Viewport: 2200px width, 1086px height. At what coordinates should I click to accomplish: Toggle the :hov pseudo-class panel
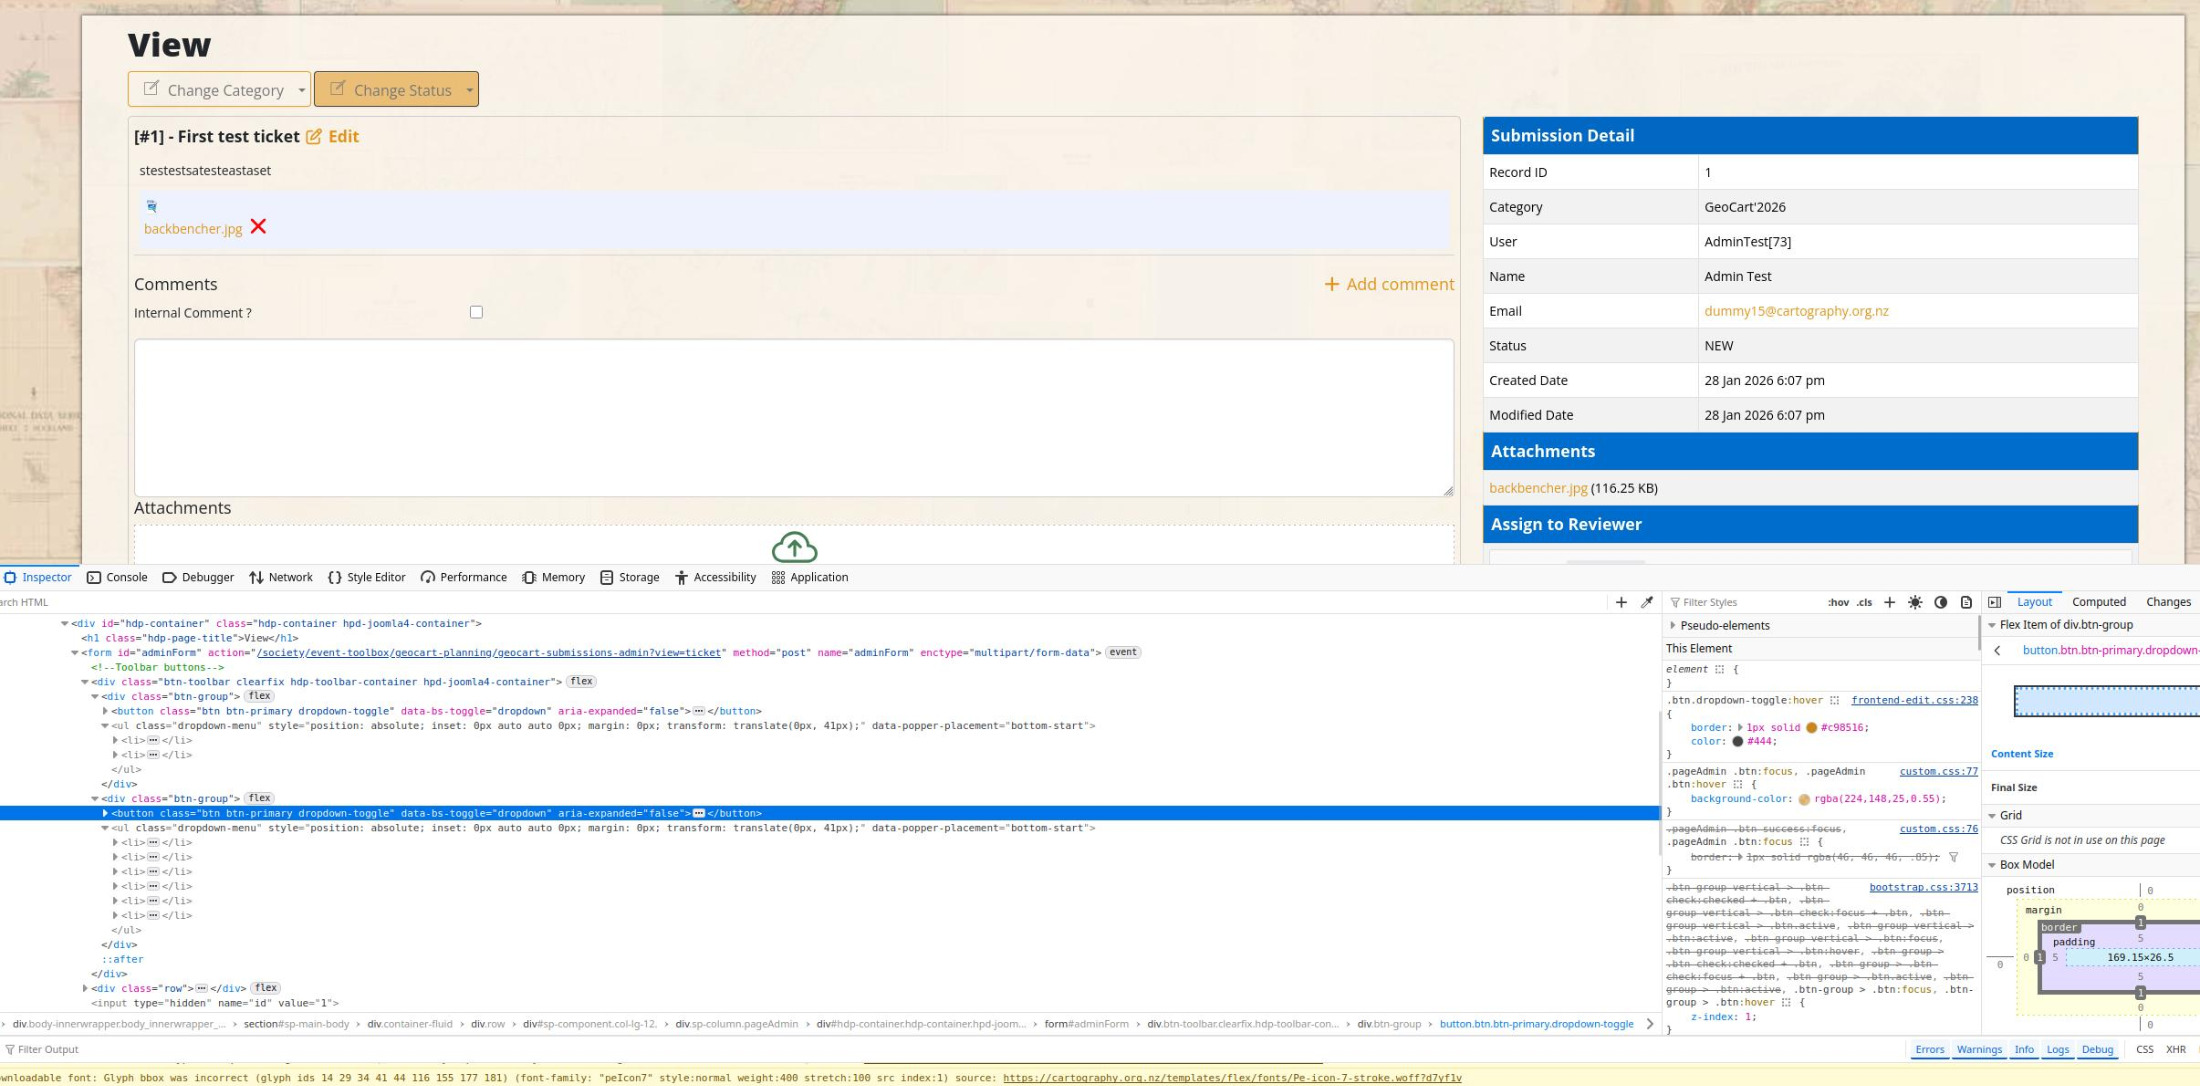click(1838, 602)
